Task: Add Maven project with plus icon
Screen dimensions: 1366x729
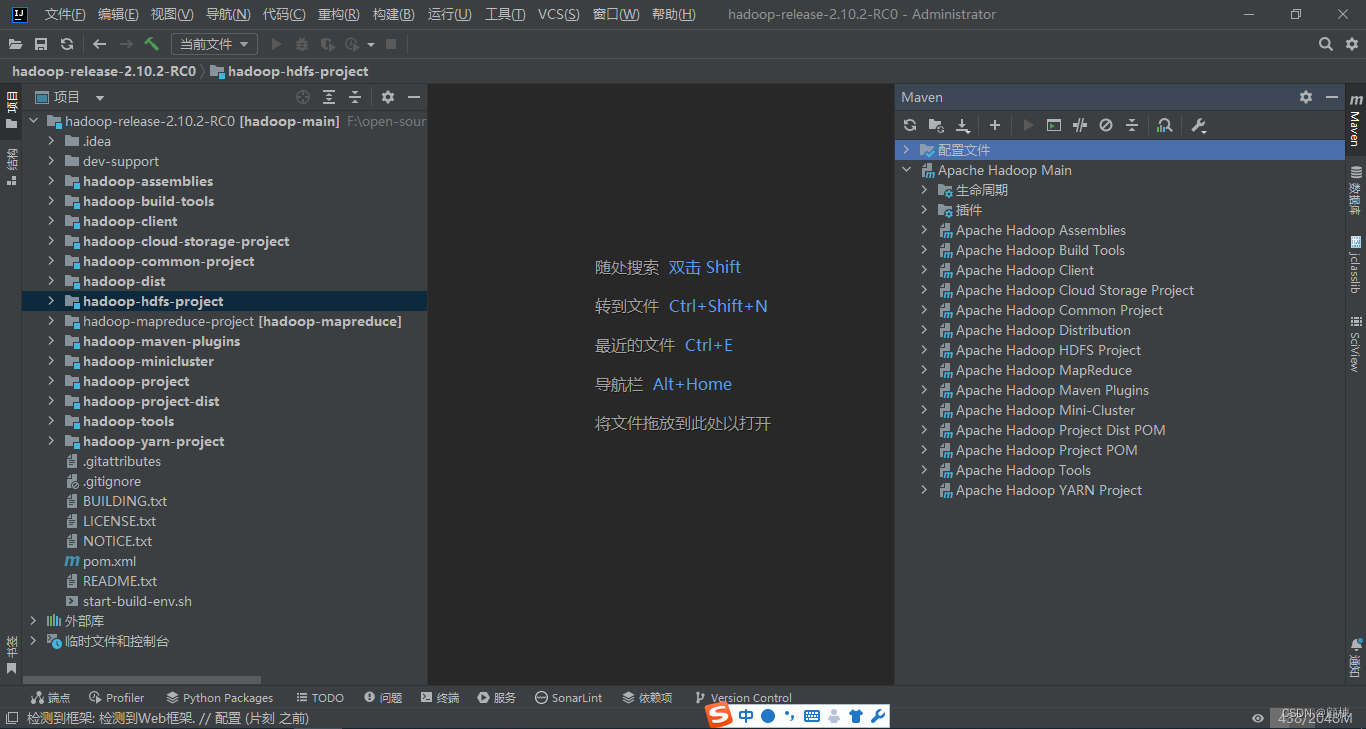Action: tap(995, 125)
